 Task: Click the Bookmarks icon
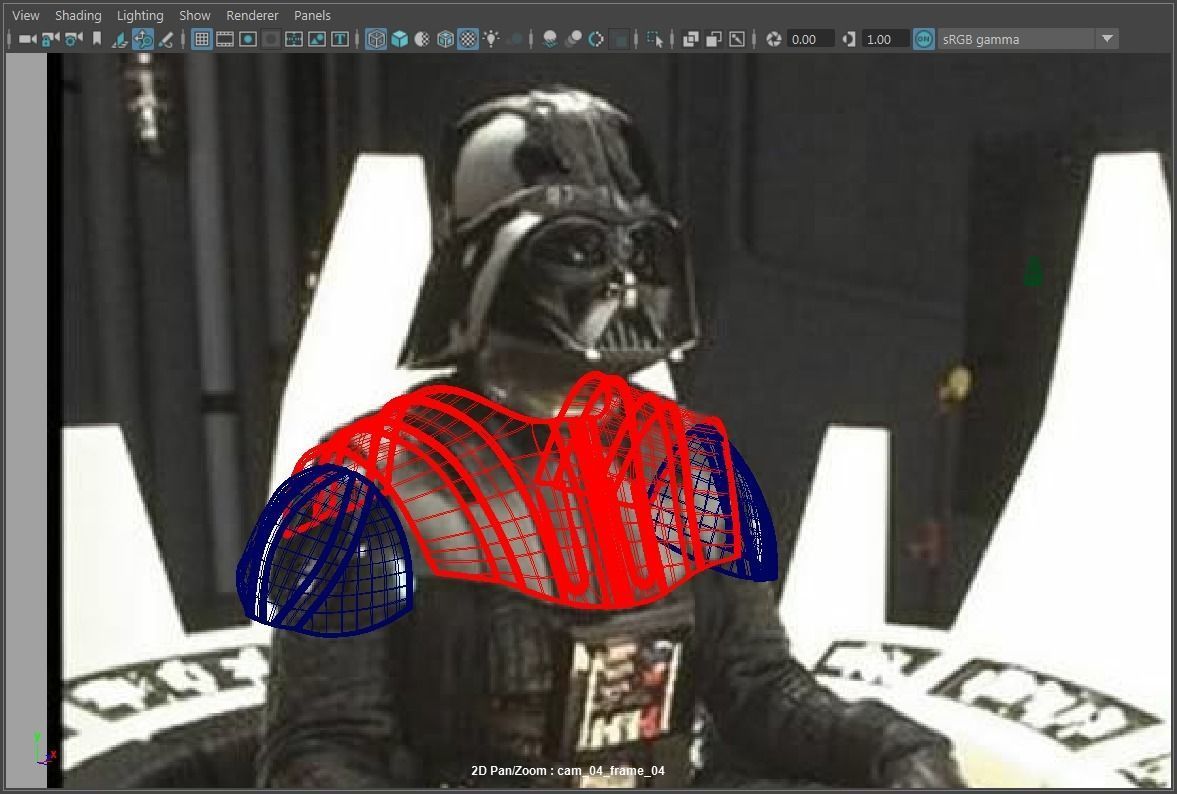coord(97,38)
